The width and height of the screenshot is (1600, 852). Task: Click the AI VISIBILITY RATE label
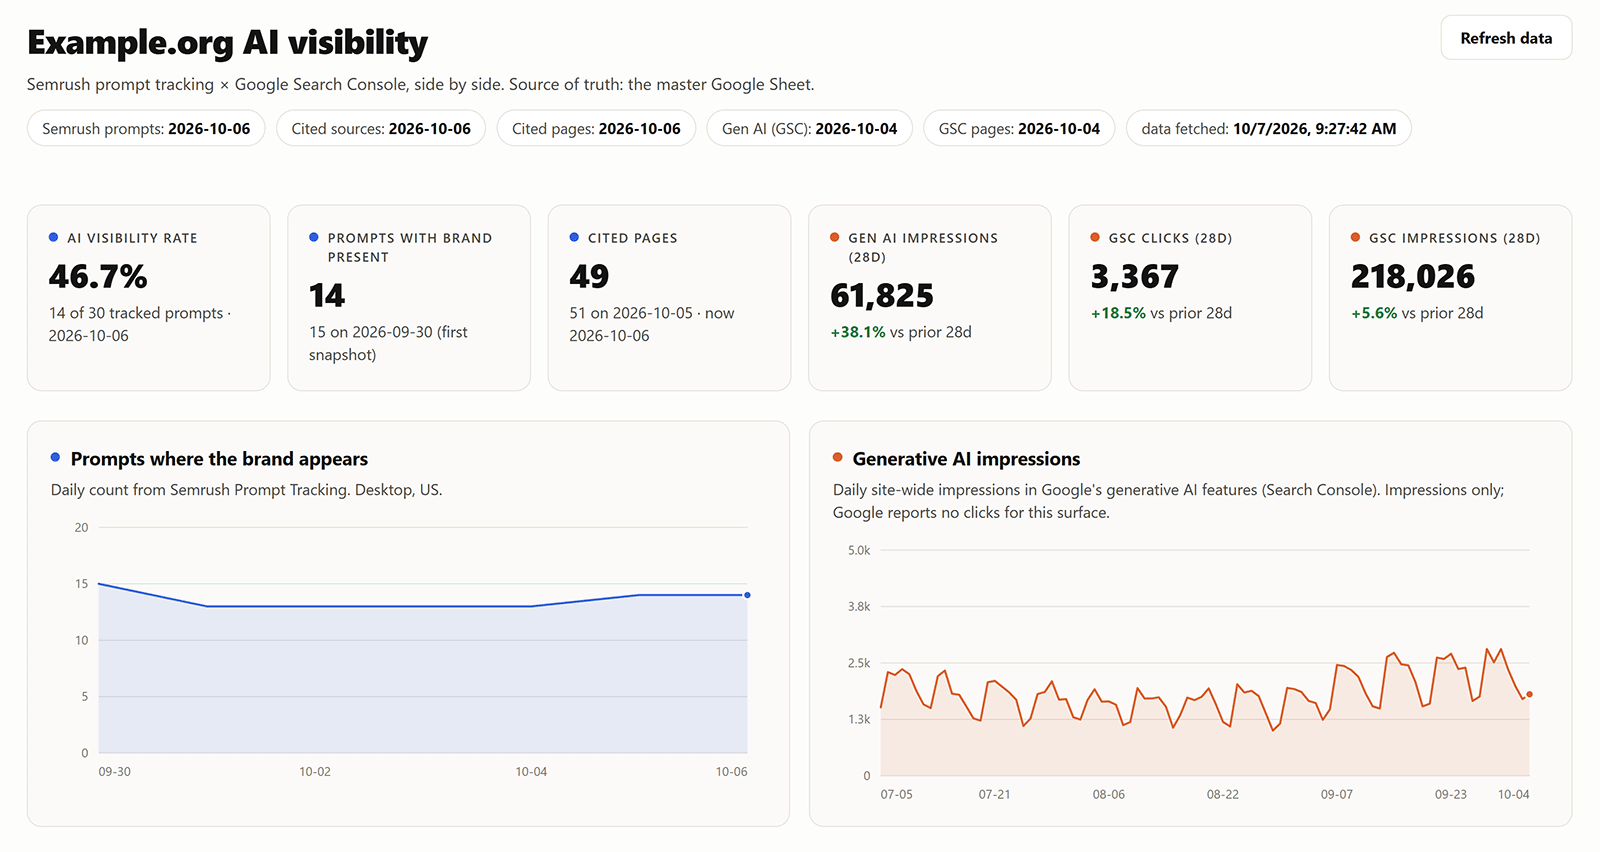point(132,238)
